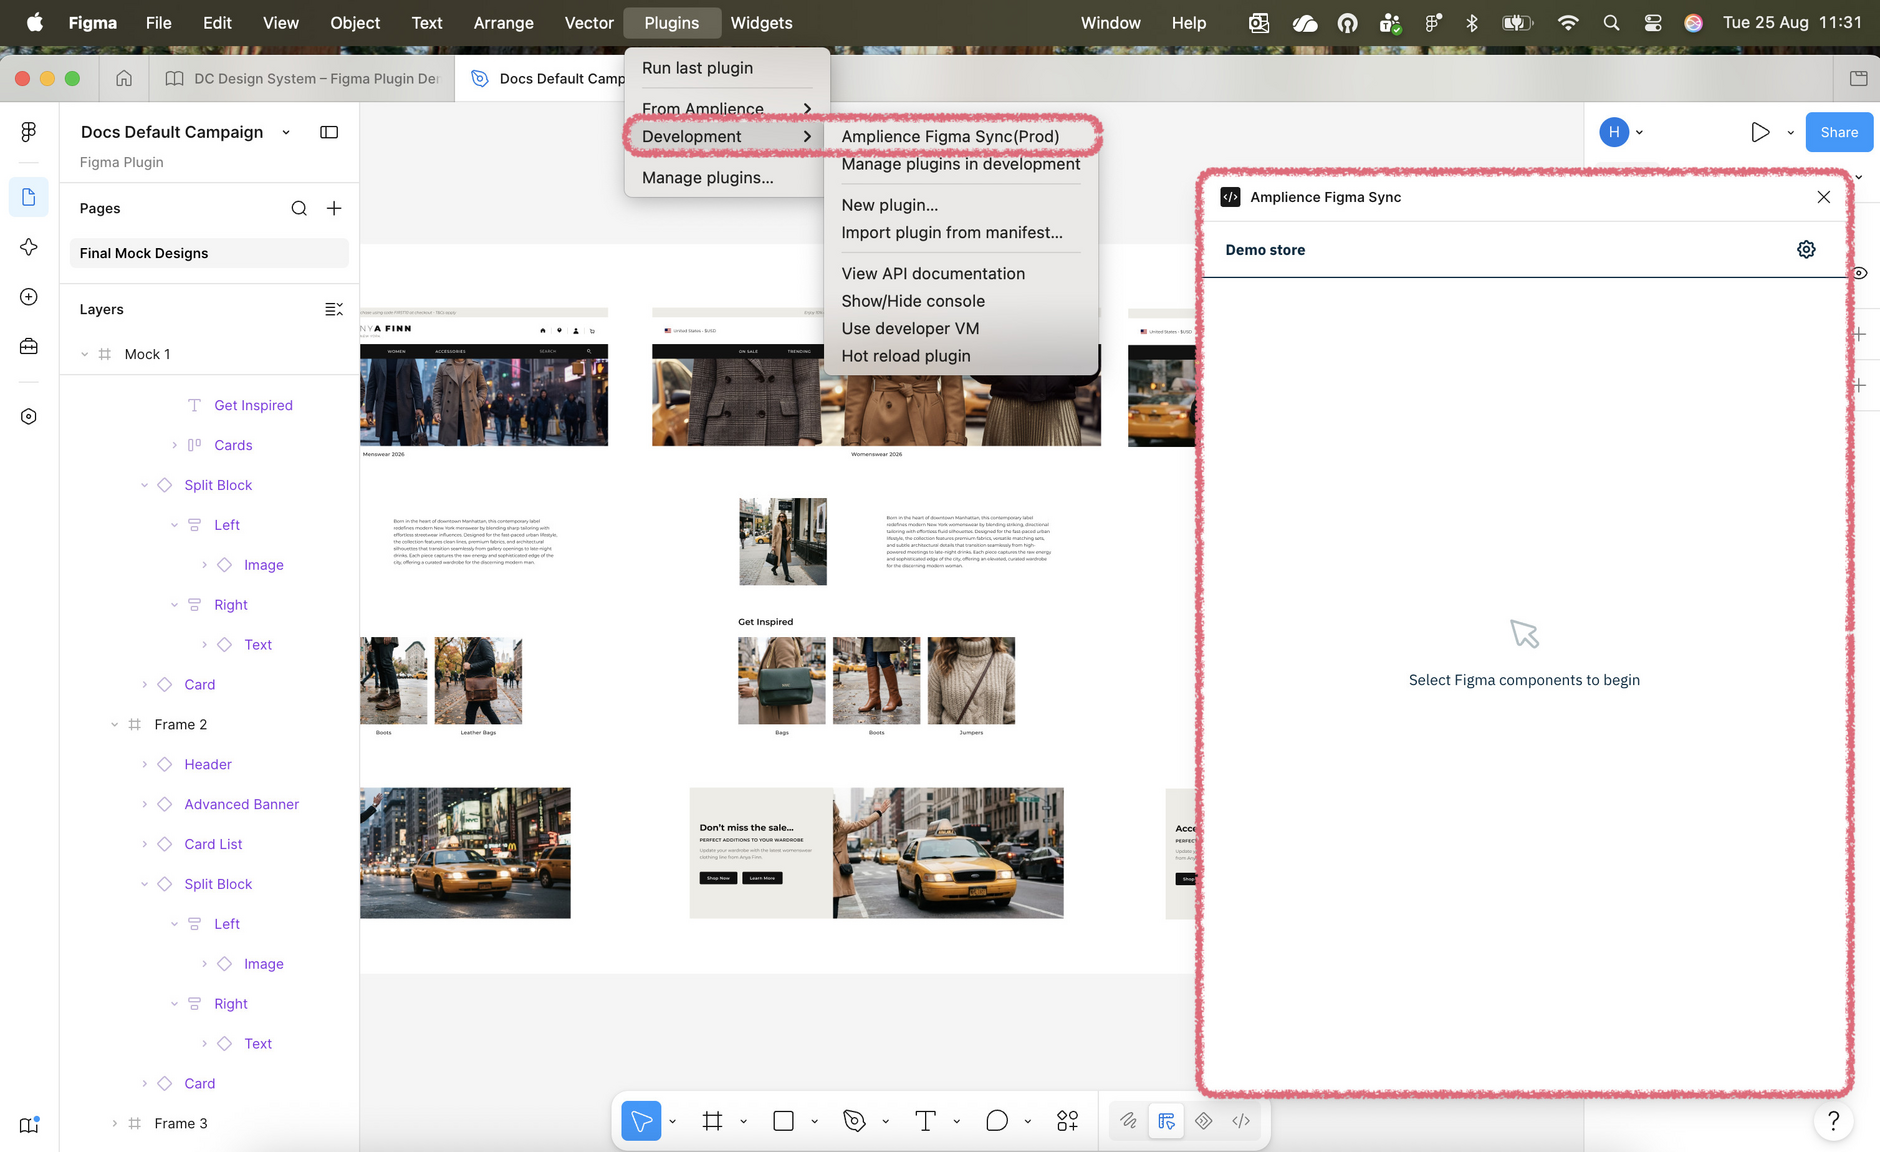Select the Comment tool in bottom toolbar
The image size is (1880, 1152).
pos(996,1121)
